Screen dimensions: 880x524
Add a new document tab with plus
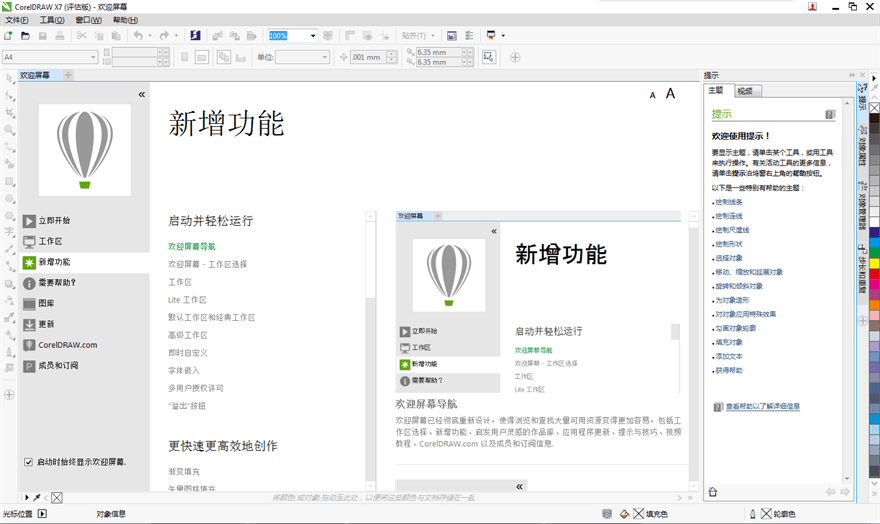pos(68,75)
